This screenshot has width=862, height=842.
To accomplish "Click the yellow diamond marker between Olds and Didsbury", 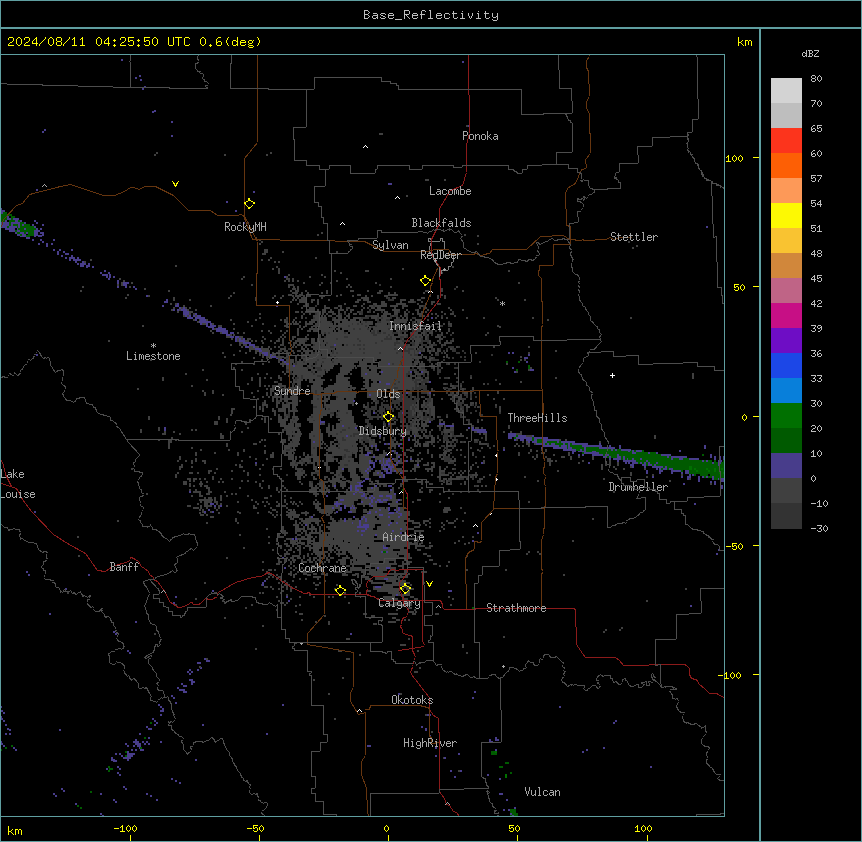I will [388, 417].
